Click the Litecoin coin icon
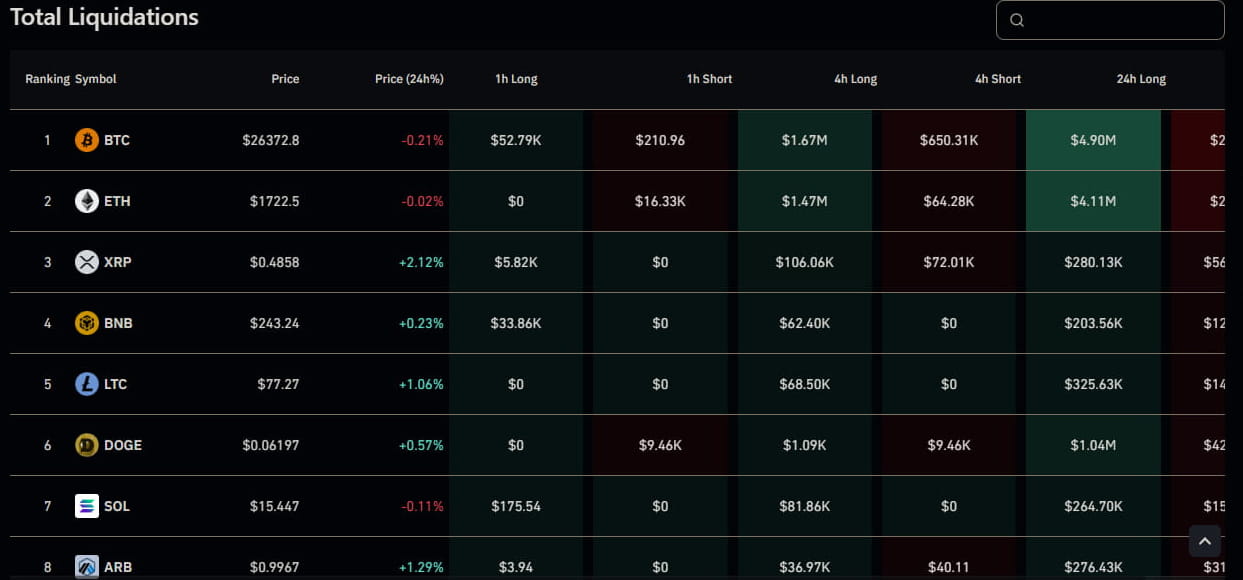This screenshot has height=580, width=1243. [x=87, y=384]
